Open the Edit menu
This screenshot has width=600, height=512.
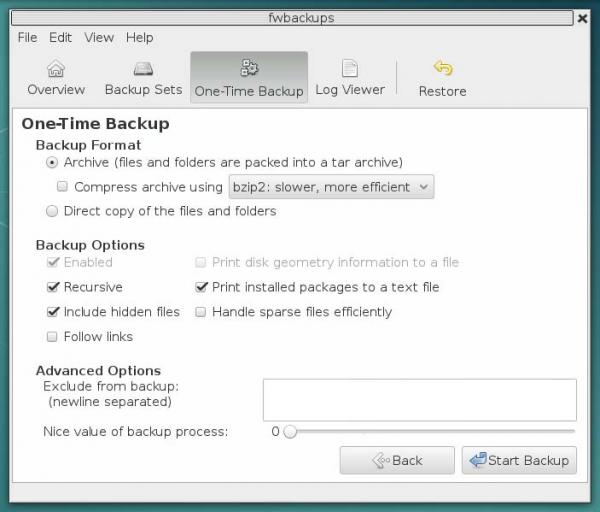click(60, 38)
